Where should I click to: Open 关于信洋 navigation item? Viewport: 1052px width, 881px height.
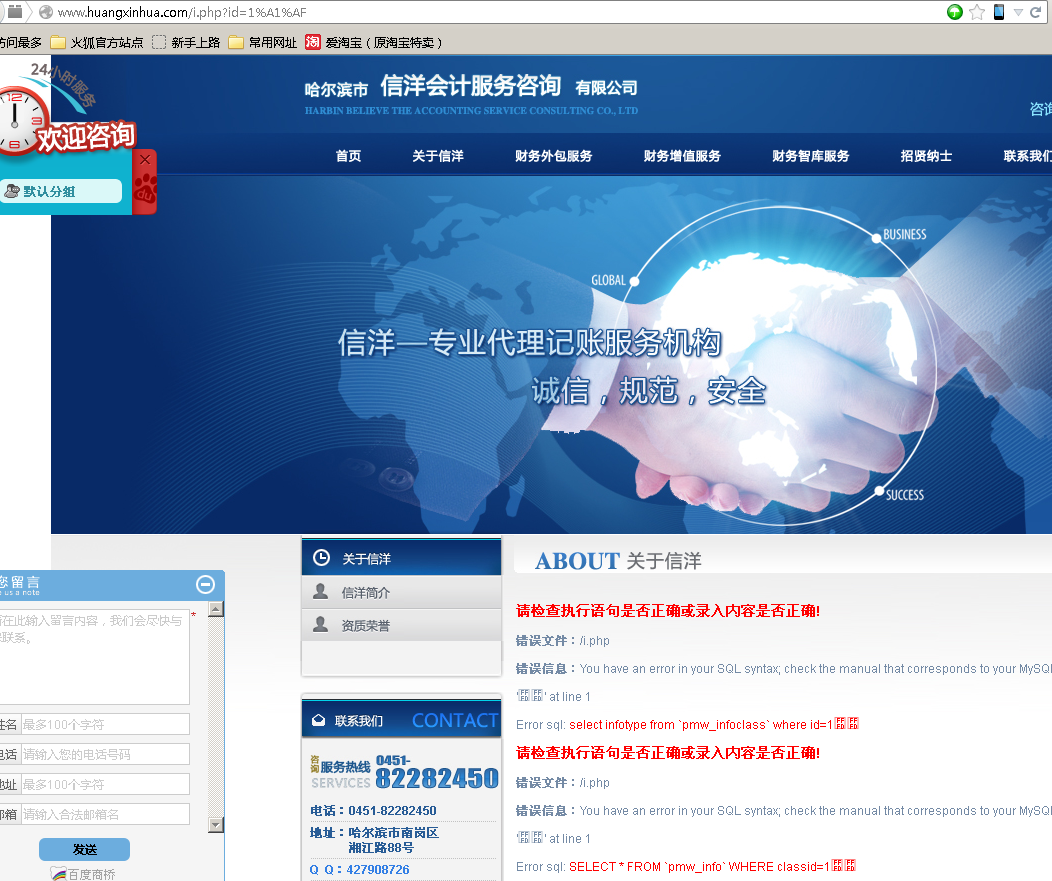coord(437,156)
